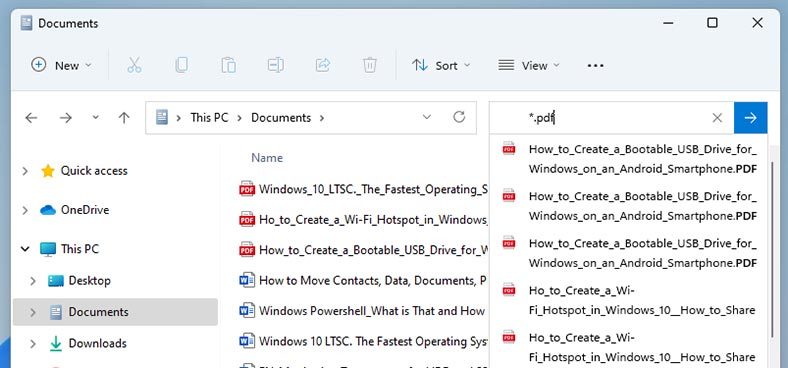The height and width of the screenshot is (368, 788).
Task: Choose second Bootable_USB_Drive search suggestion
Action: 629,206
